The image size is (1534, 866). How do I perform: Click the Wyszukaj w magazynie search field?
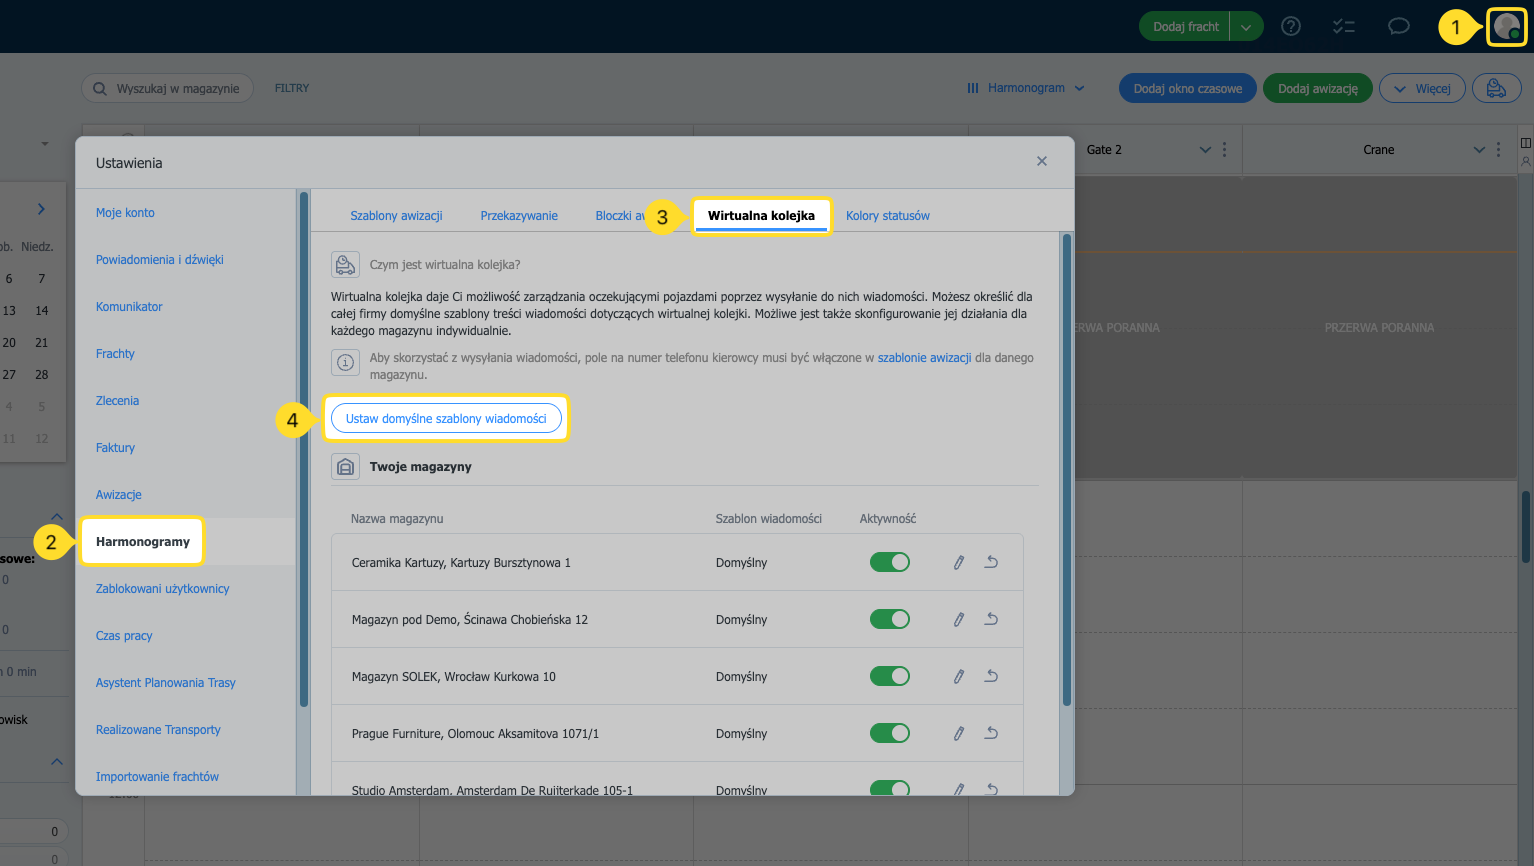[168, 89]
